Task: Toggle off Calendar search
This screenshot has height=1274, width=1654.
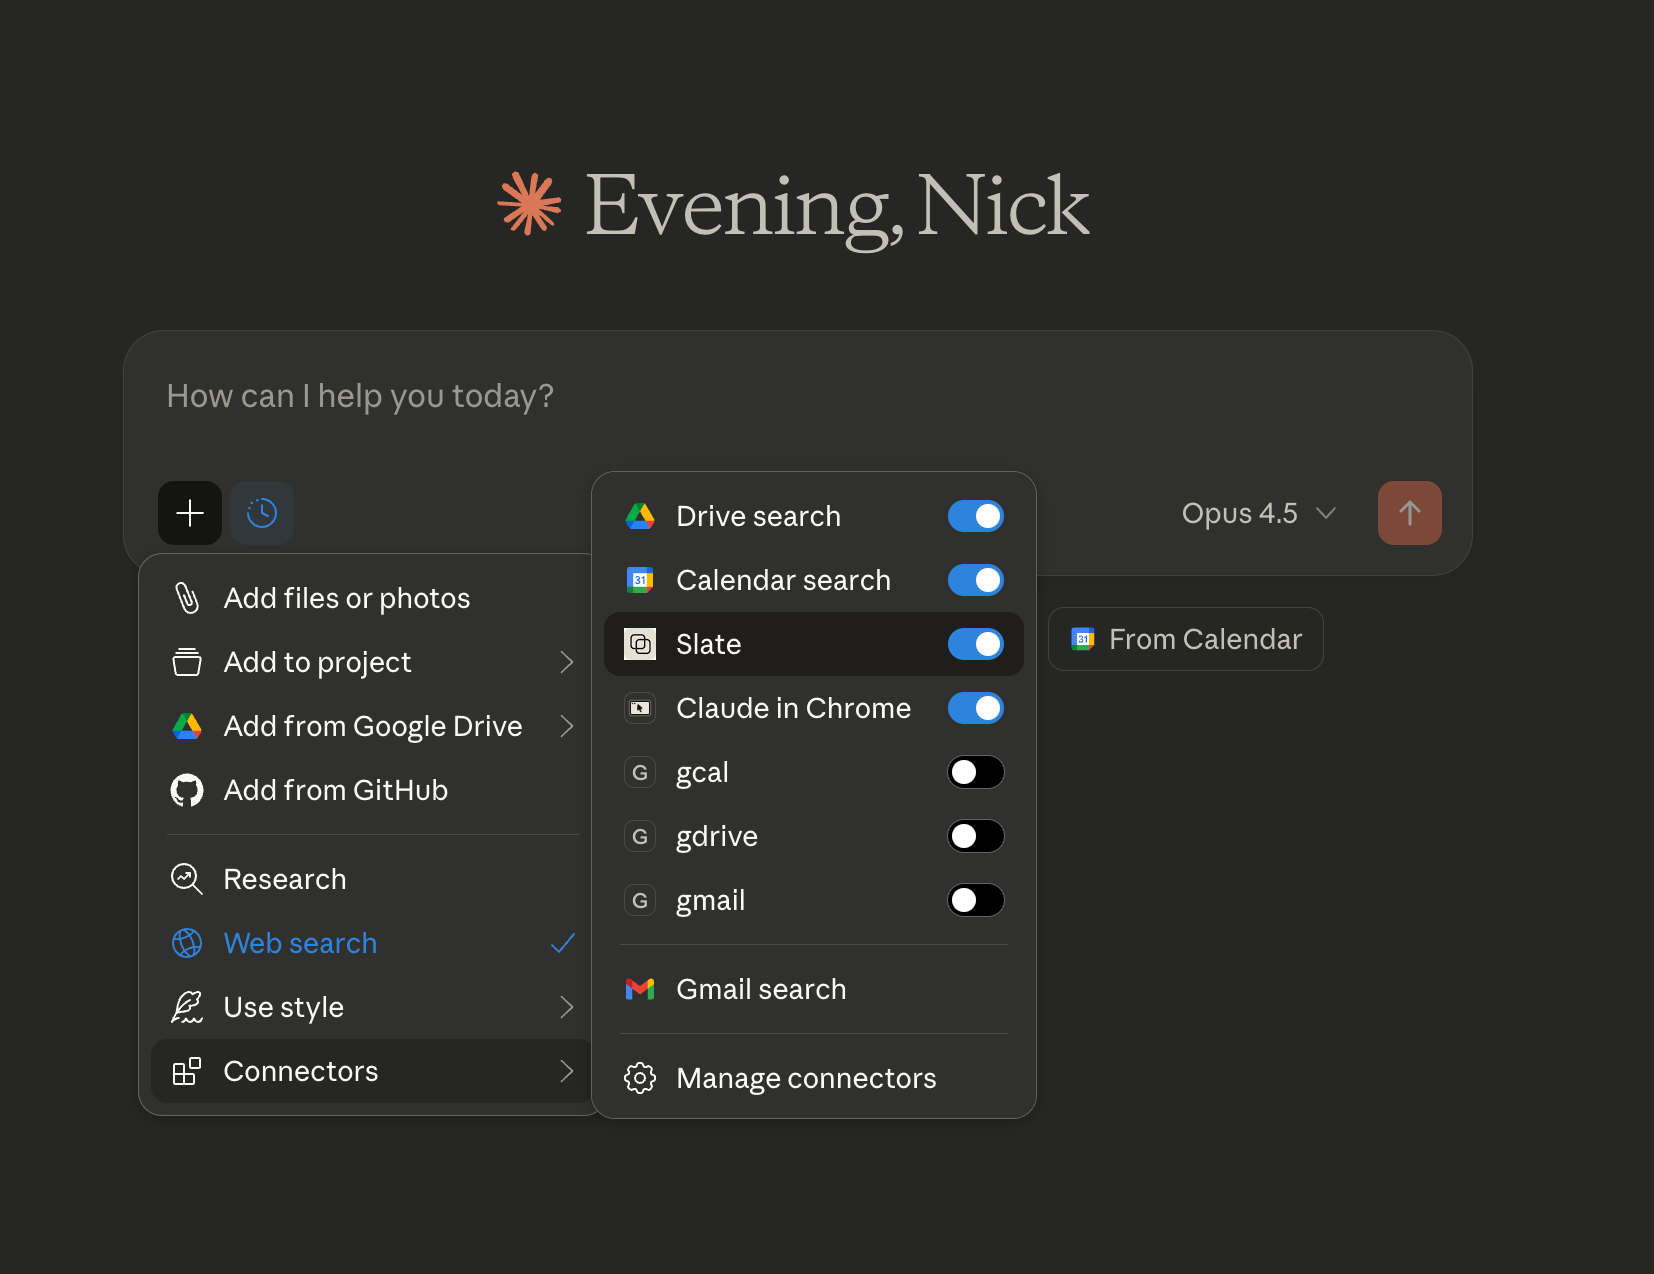Action: pos(976,580)
